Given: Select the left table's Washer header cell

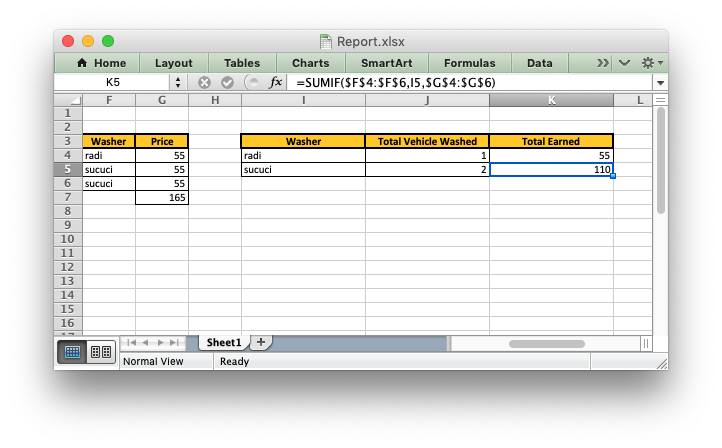Looking at the screenshot, I should coord(109,141).
